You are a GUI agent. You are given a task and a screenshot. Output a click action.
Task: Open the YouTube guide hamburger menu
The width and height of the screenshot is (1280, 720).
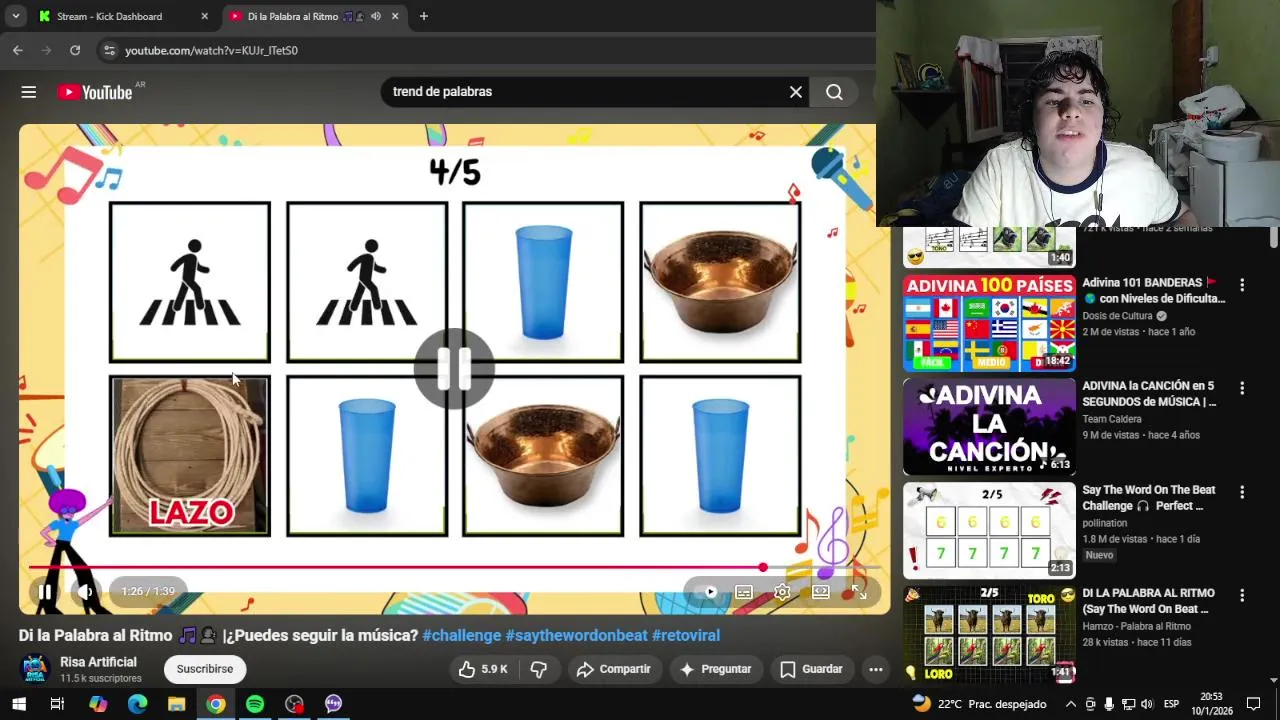29,92
